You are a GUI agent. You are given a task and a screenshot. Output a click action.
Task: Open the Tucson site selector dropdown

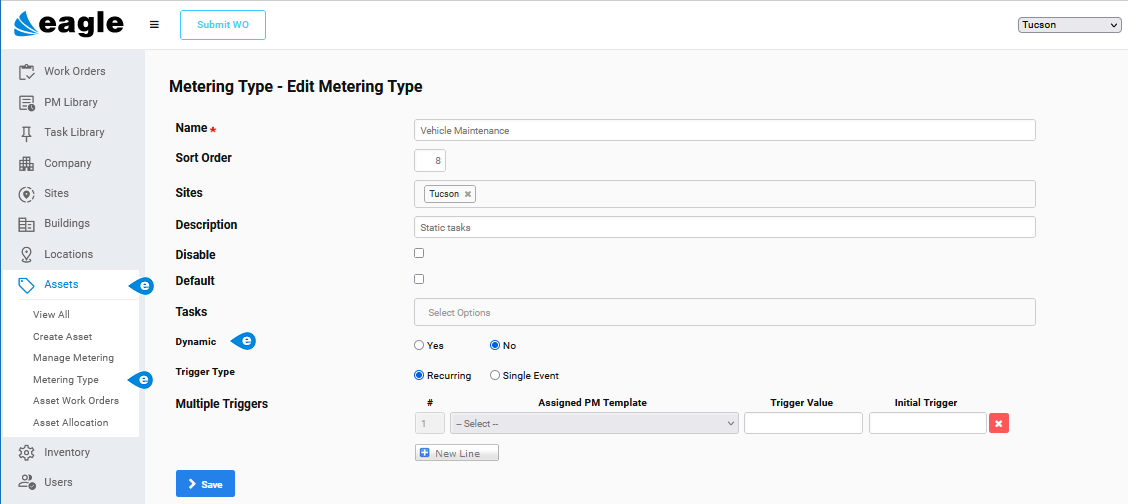(x=1069, y=26)
